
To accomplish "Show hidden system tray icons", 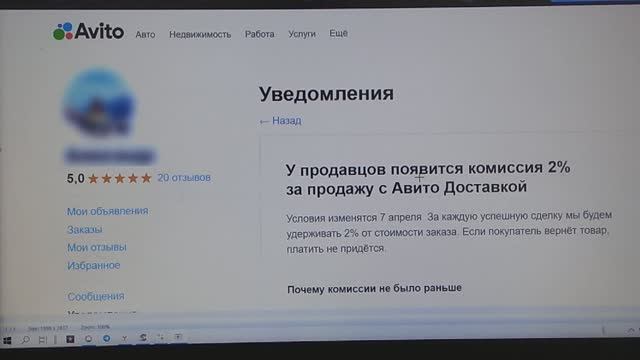I will click(631, 330).
